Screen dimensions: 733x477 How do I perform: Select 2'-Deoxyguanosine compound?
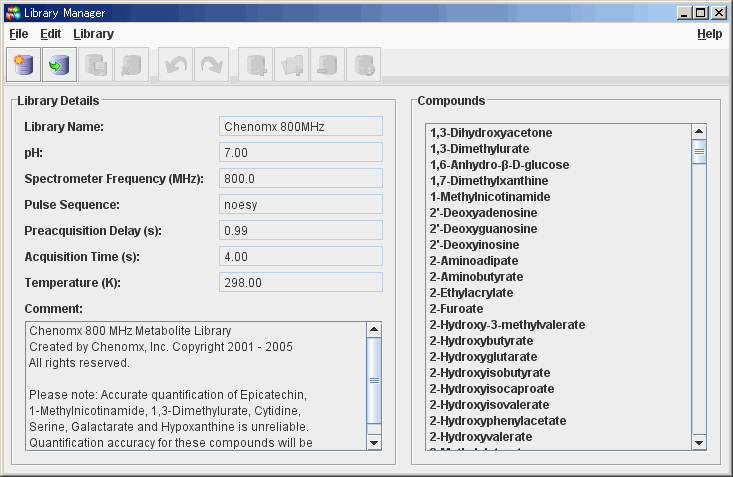pyautogui.click(x=559, y=229)
